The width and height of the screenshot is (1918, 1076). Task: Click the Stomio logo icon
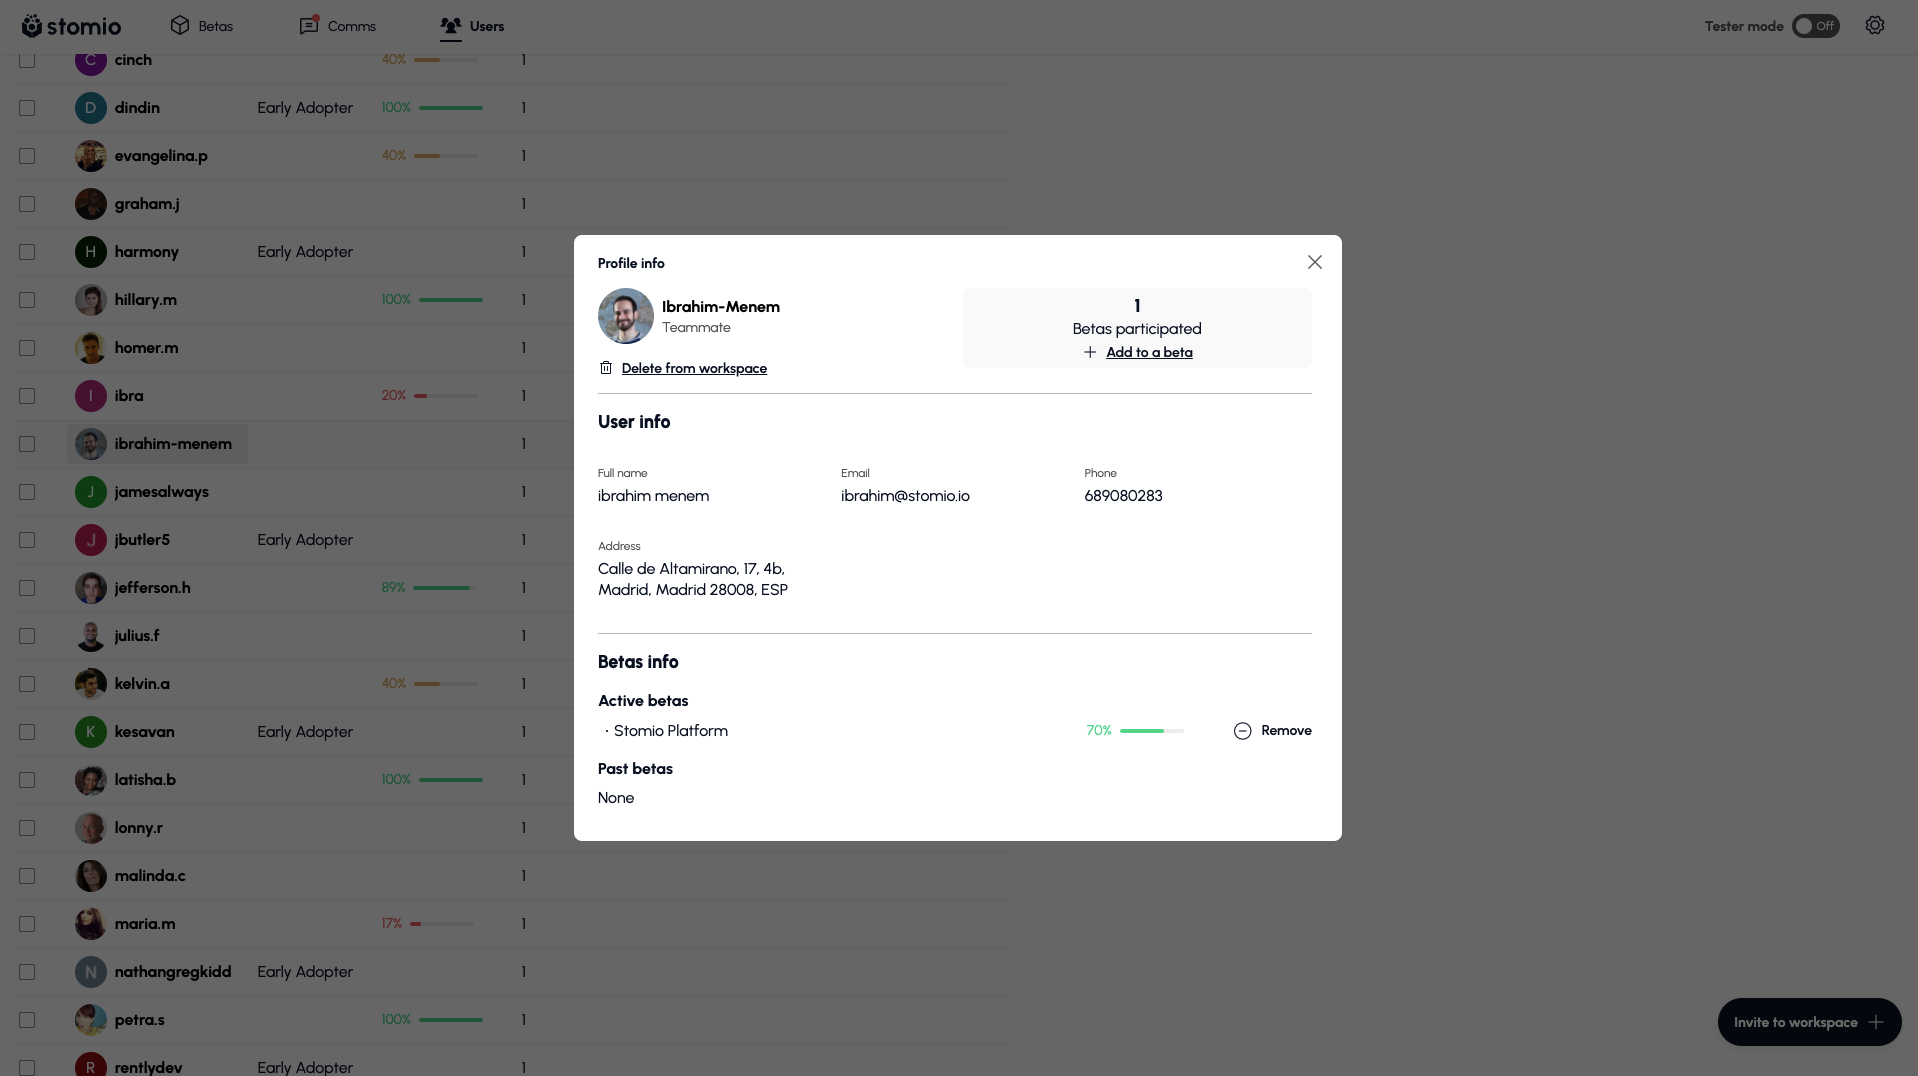32,26
